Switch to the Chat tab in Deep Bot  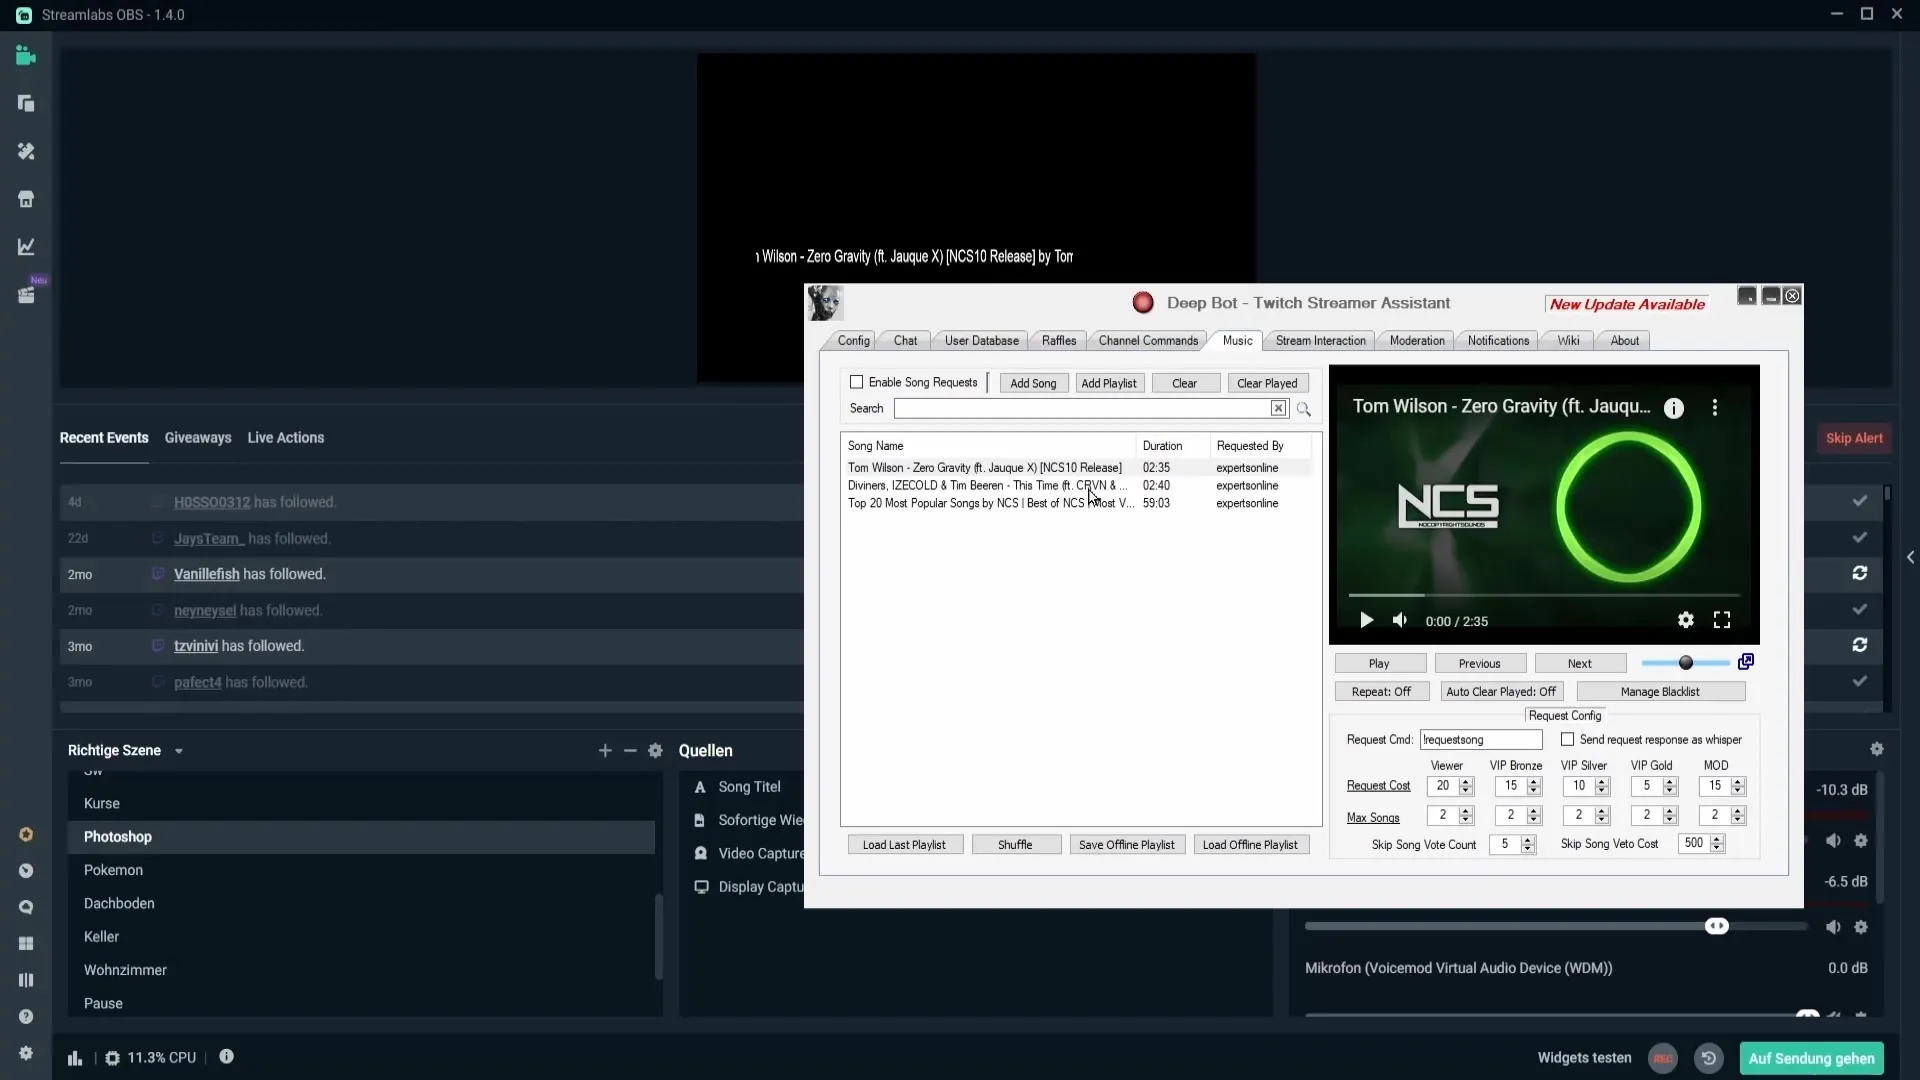pos(905,341)
